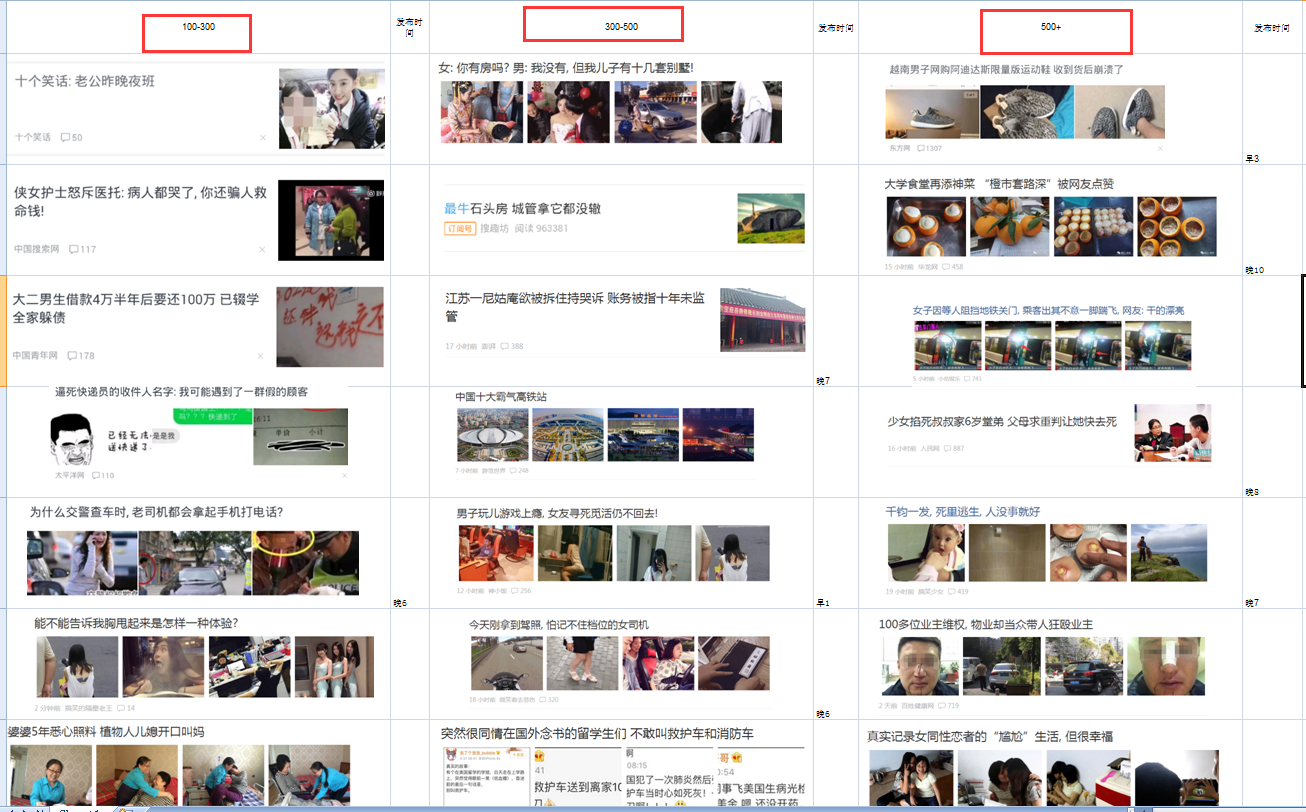Image resolution: width=1306 pixels, height=812 pixels.
Task: Select the cell containing 晚8
Action: (1274, 442)
